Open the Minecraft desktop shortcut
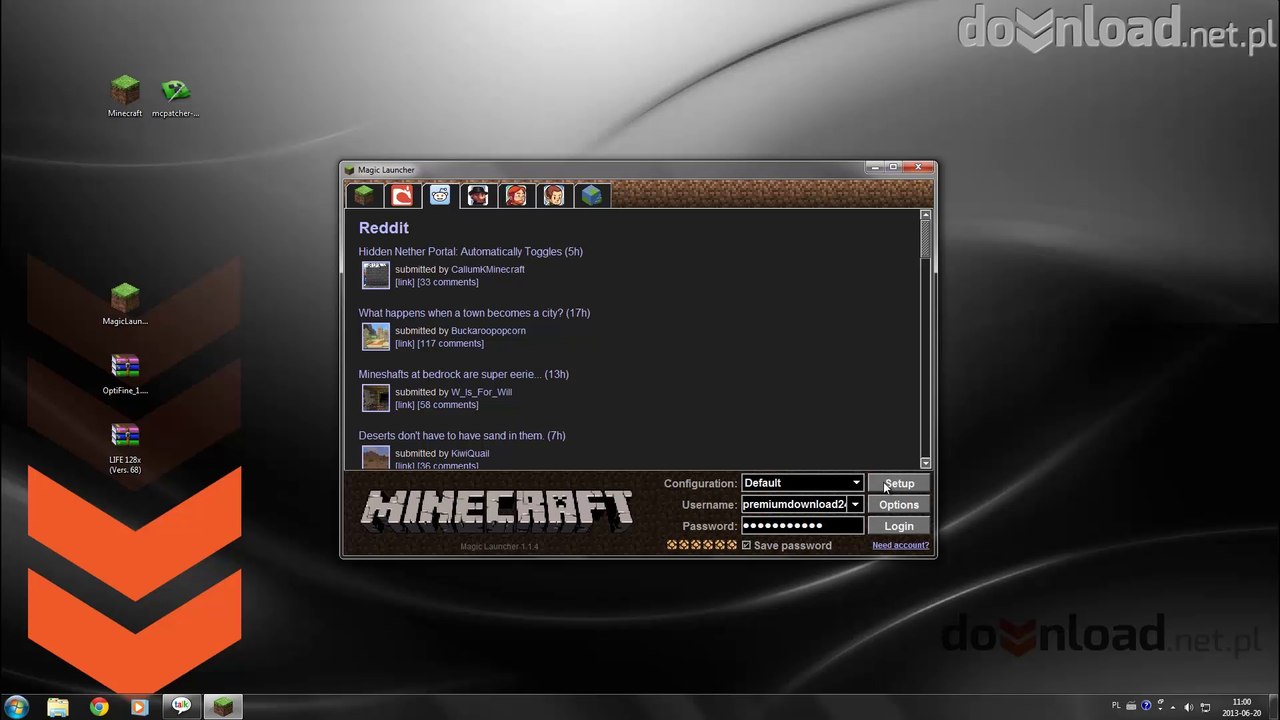This screenshot has width=1280, height=720. (x=125, y=96)
